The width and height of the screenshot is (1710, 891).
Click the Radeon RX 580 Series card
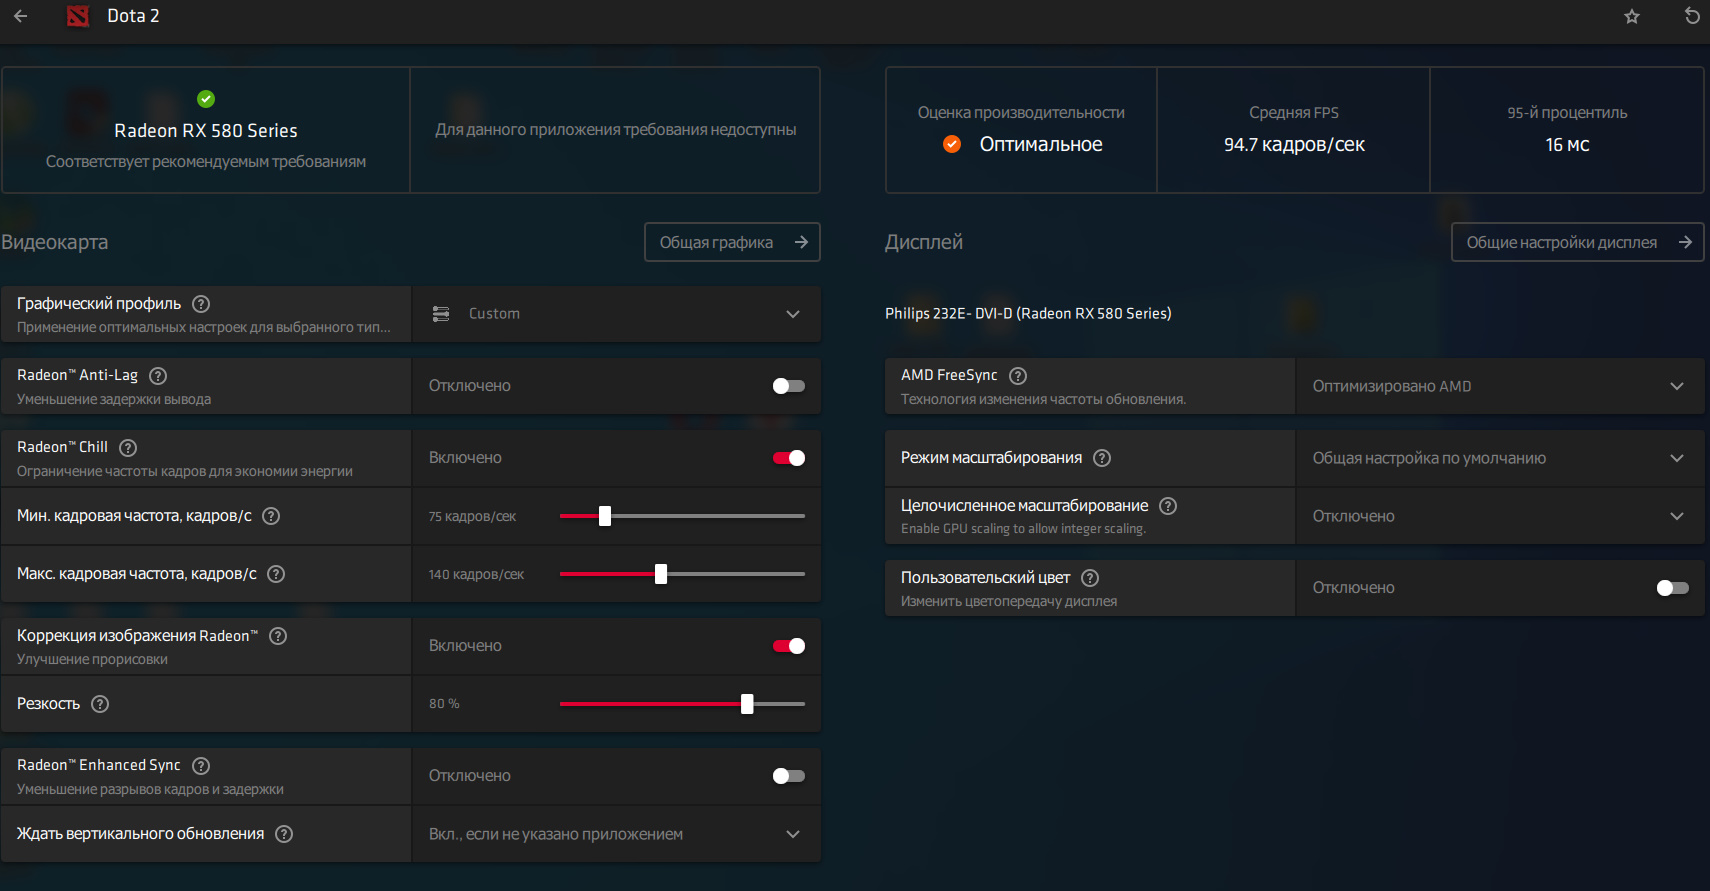[206, 130]
